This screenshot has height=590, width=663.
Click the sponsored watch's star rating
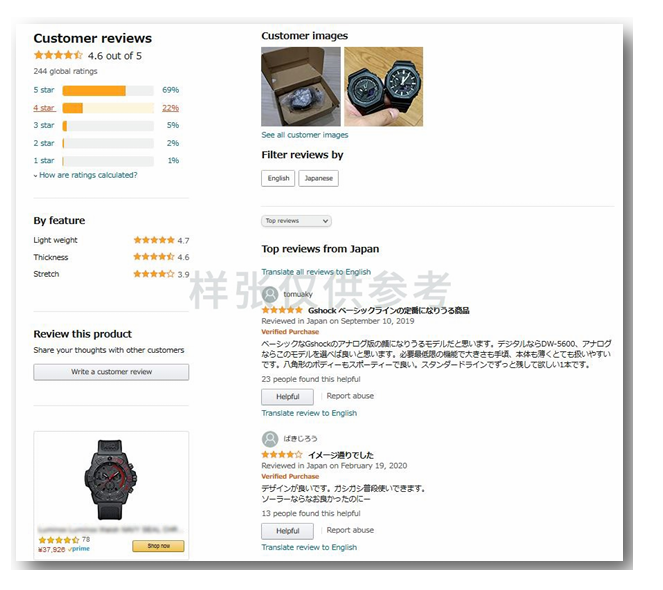59,540
